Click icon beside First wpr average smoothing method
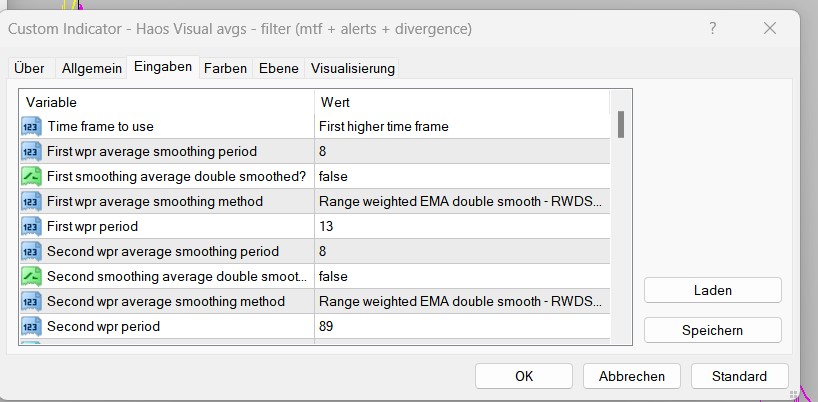The image size is (818, 402). pyautogui.click(x=31, y=202)
